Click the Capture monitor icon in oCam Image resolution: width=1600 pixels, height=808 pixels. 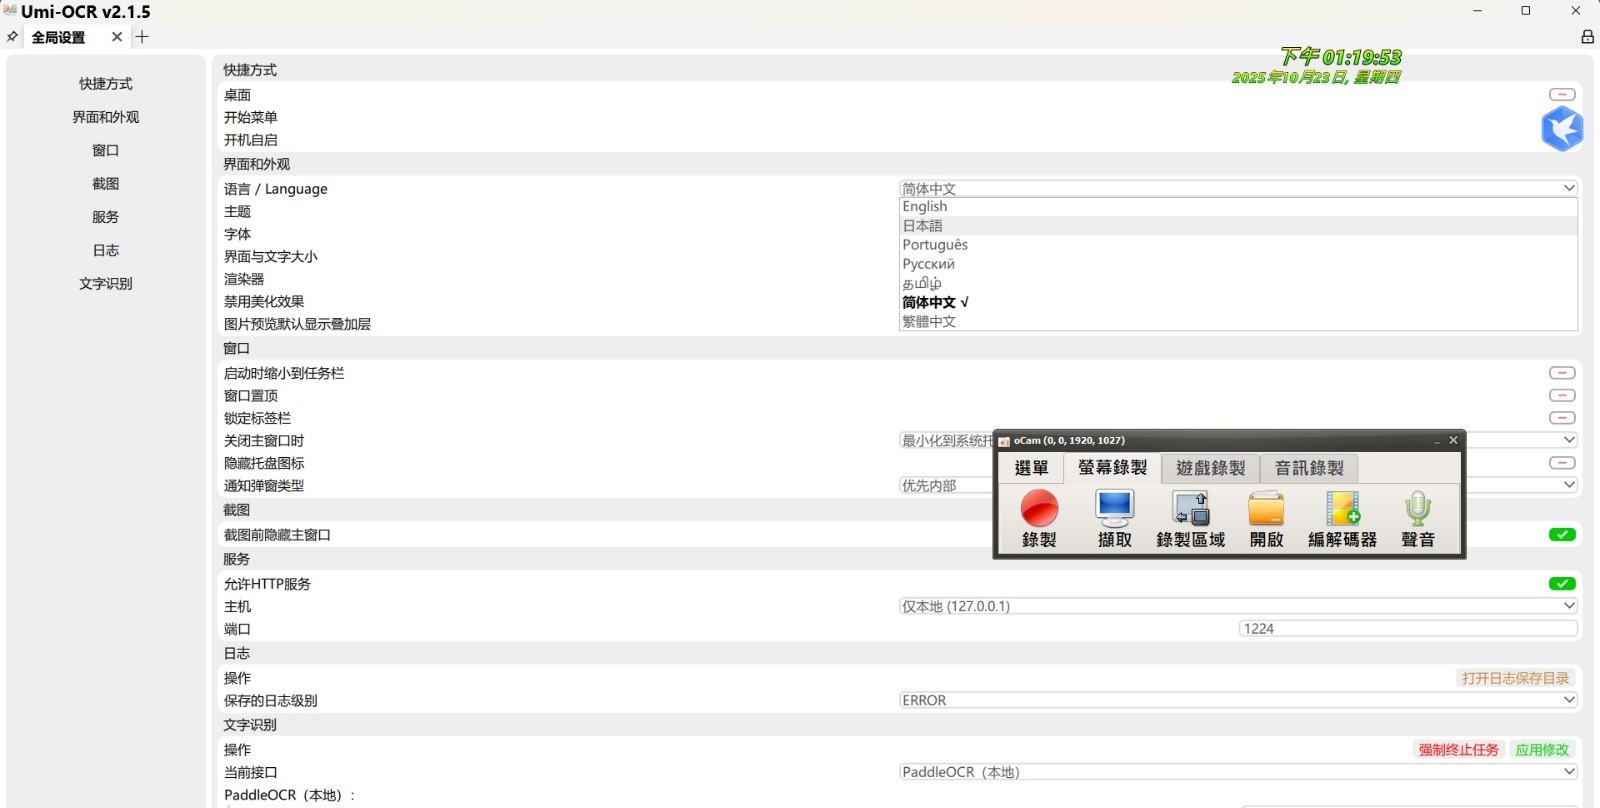(1114, 509)
